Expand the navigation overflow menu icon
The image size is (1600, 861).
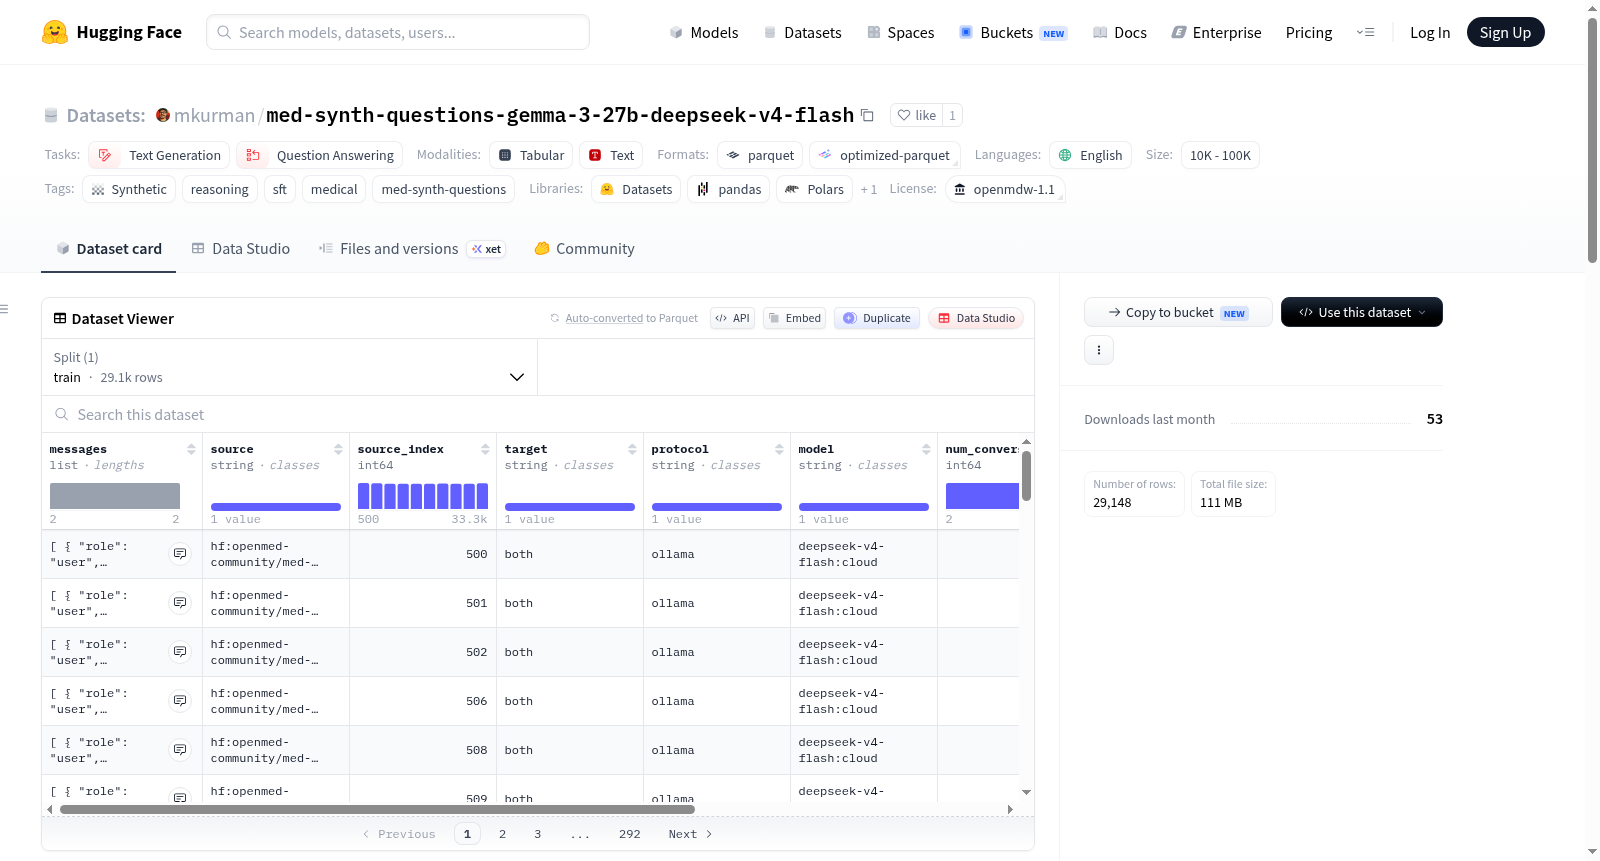pos(1365,32)
